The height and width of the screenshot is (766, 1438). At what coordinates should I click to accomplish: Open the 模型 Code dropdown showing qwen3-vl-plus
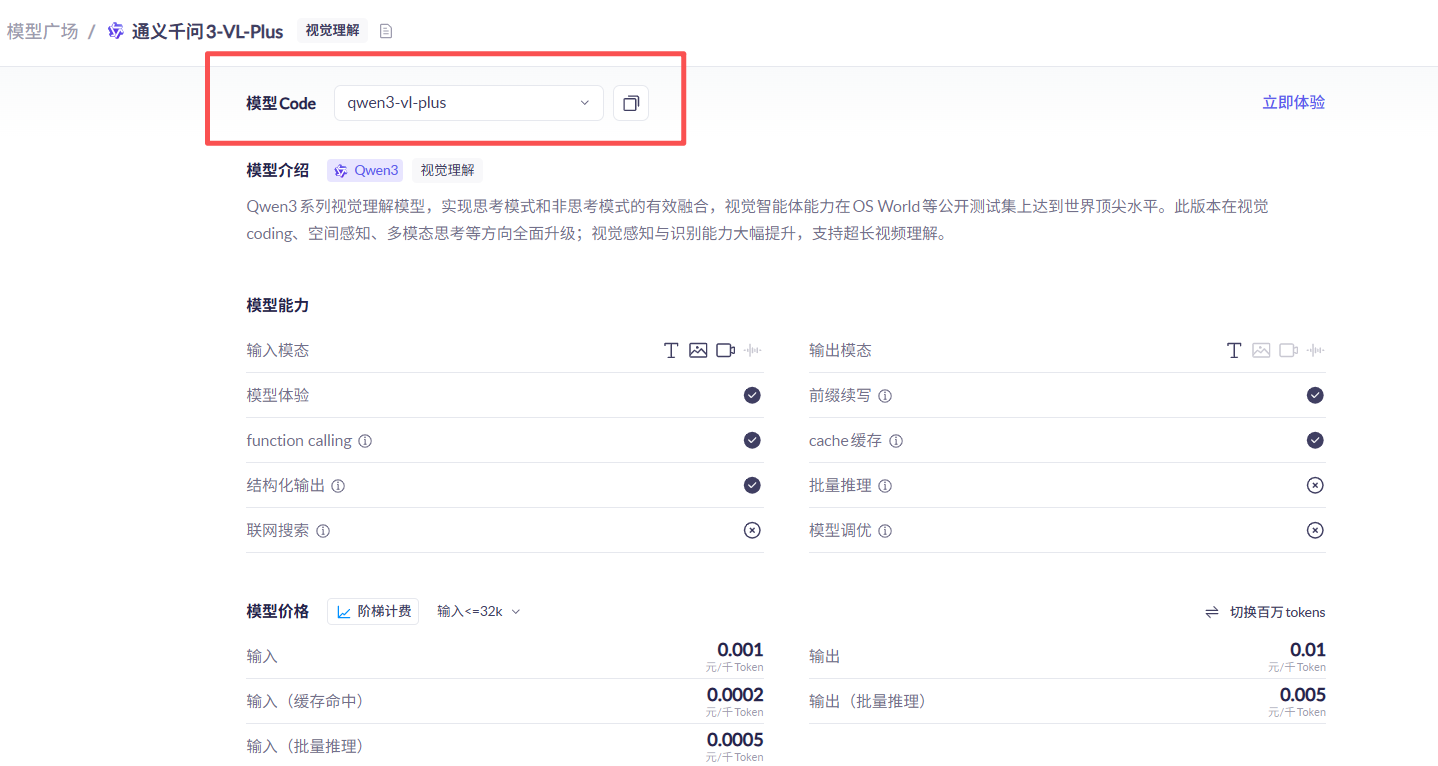coord(469,103)
